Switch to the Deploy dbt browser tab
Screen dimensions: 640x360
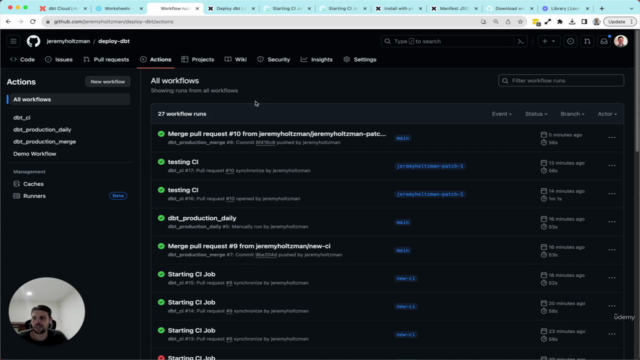(x=231, y=8)
